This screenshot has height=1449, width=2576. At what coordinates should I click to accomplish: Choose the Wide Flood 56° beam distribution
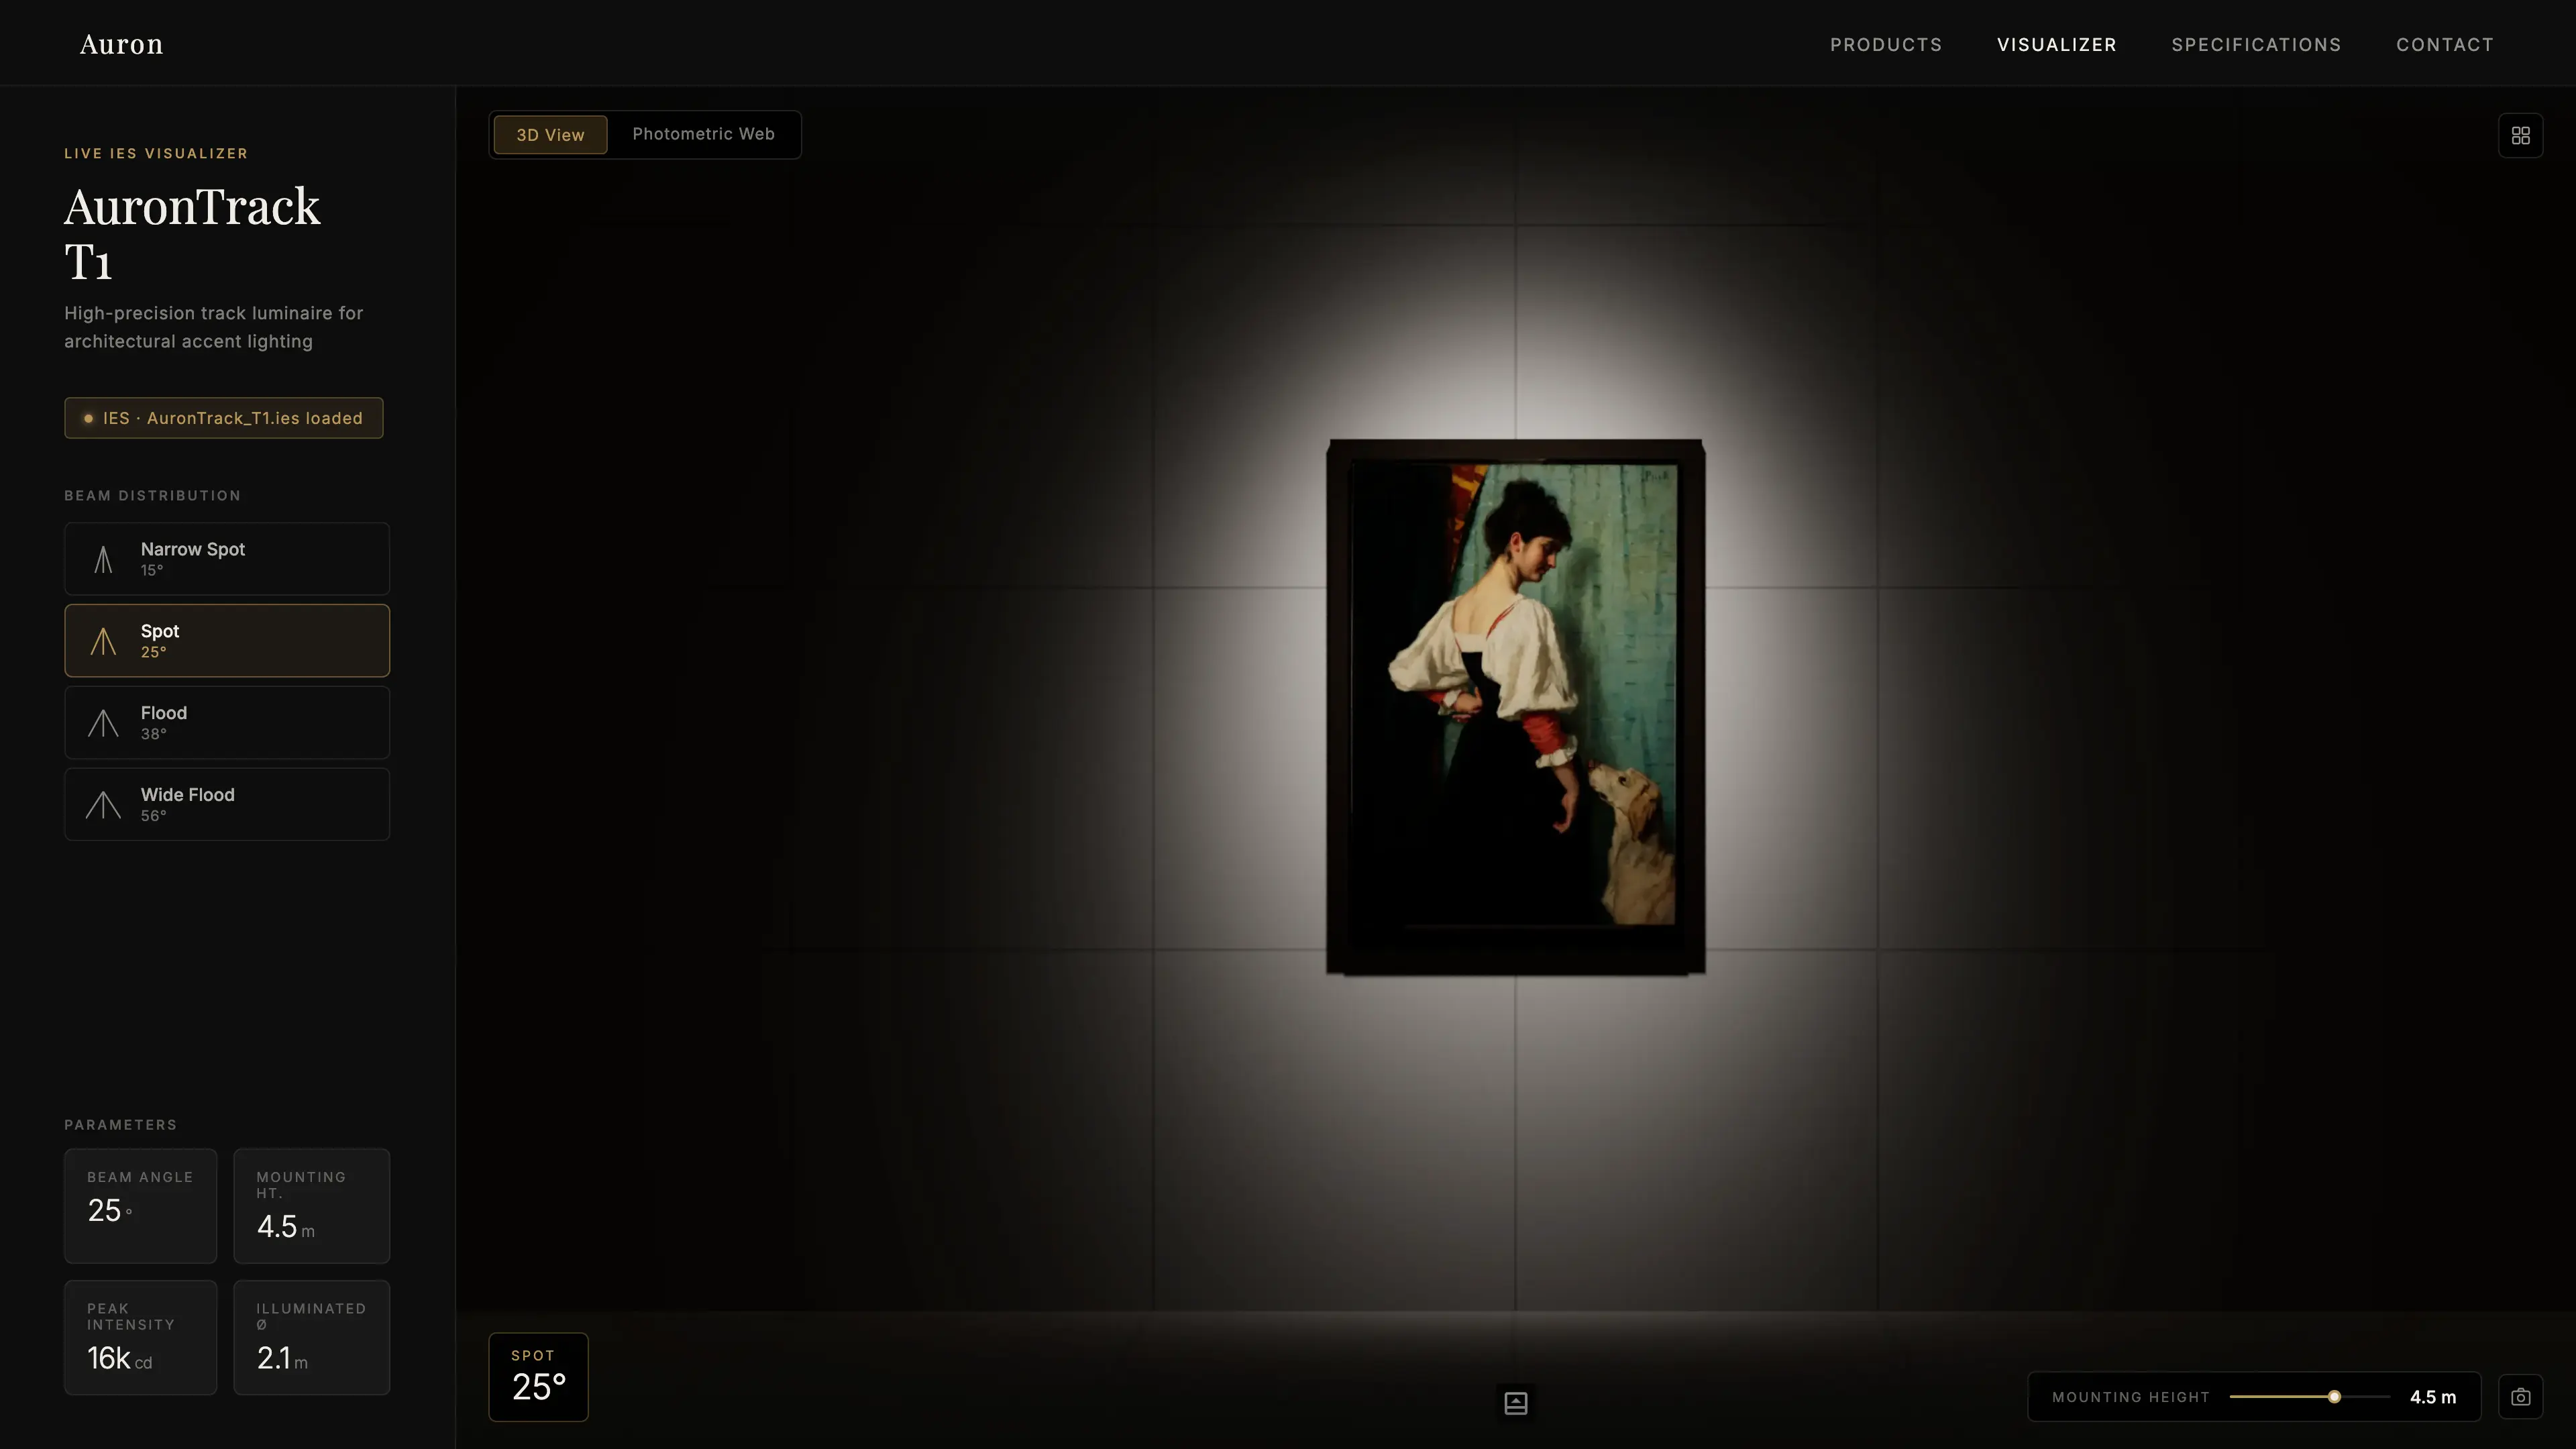coord(227,805)
